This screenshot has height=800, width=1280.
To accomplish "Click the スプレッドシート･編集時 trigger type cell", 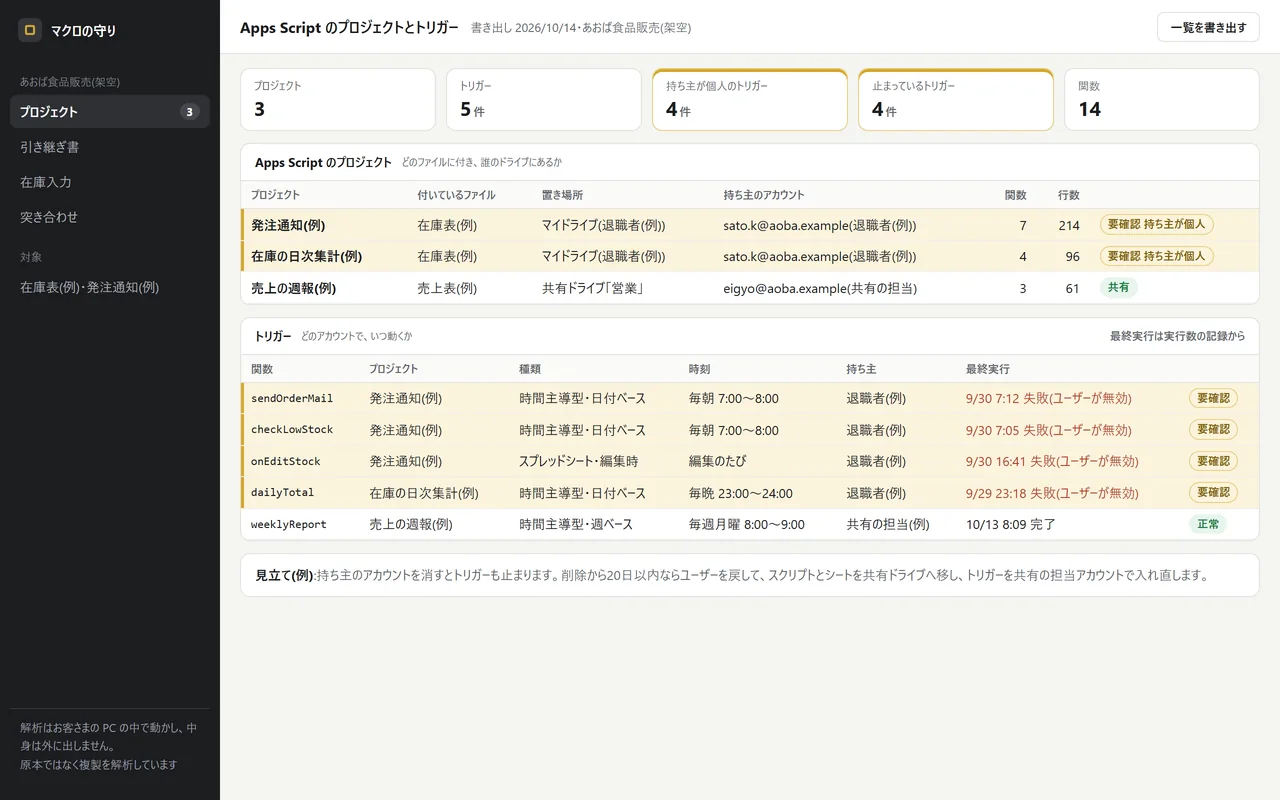I will [579, 462].
